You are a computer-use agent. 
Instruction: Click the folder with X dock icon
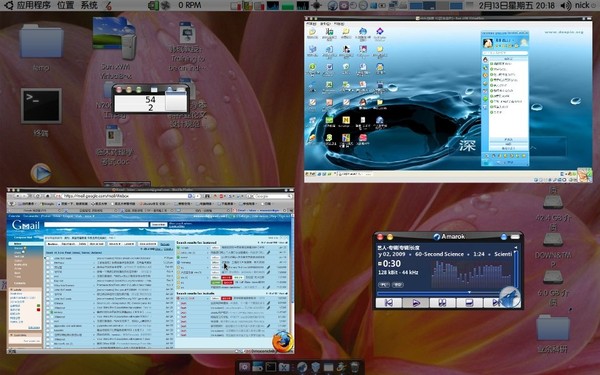pyautogui.click(x=285, y=367)
